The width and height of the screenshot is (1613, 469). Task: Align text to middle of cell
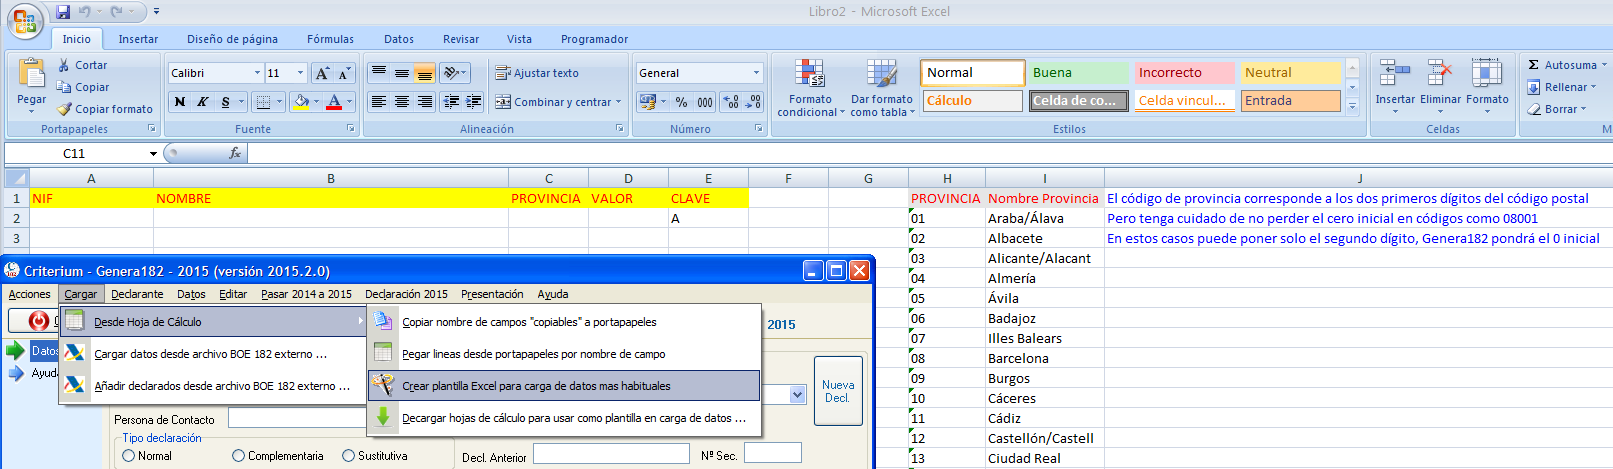[401, 73]
